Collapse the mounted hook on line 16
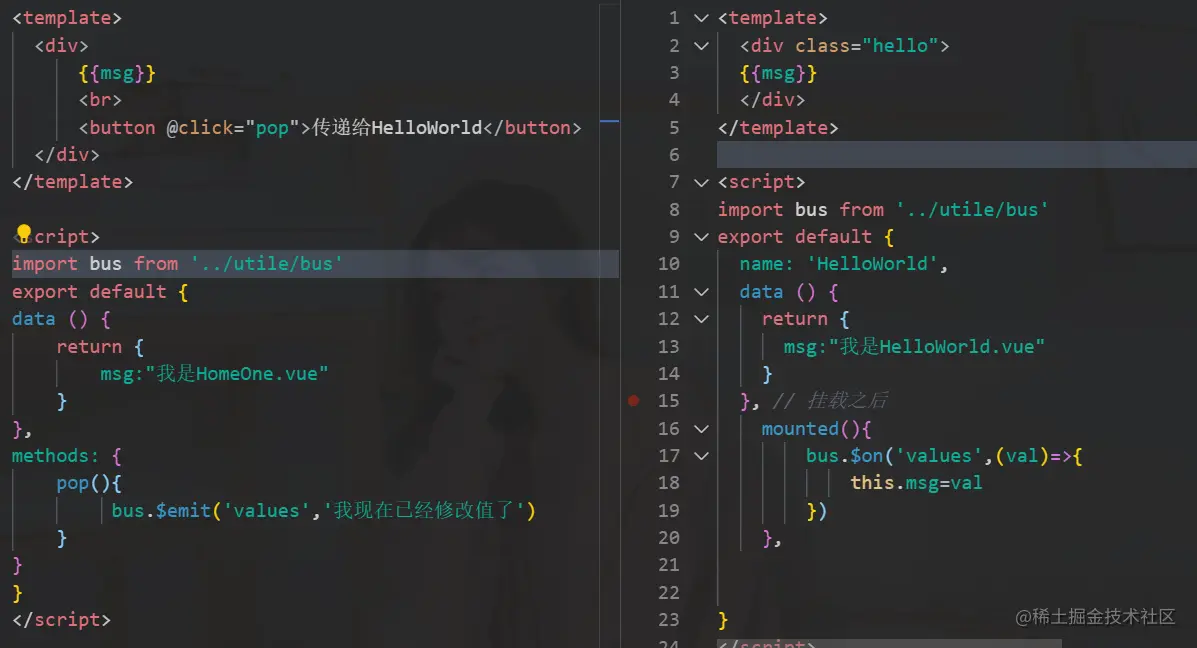Screen dimensions: 1197x648 tap(700, 428)
